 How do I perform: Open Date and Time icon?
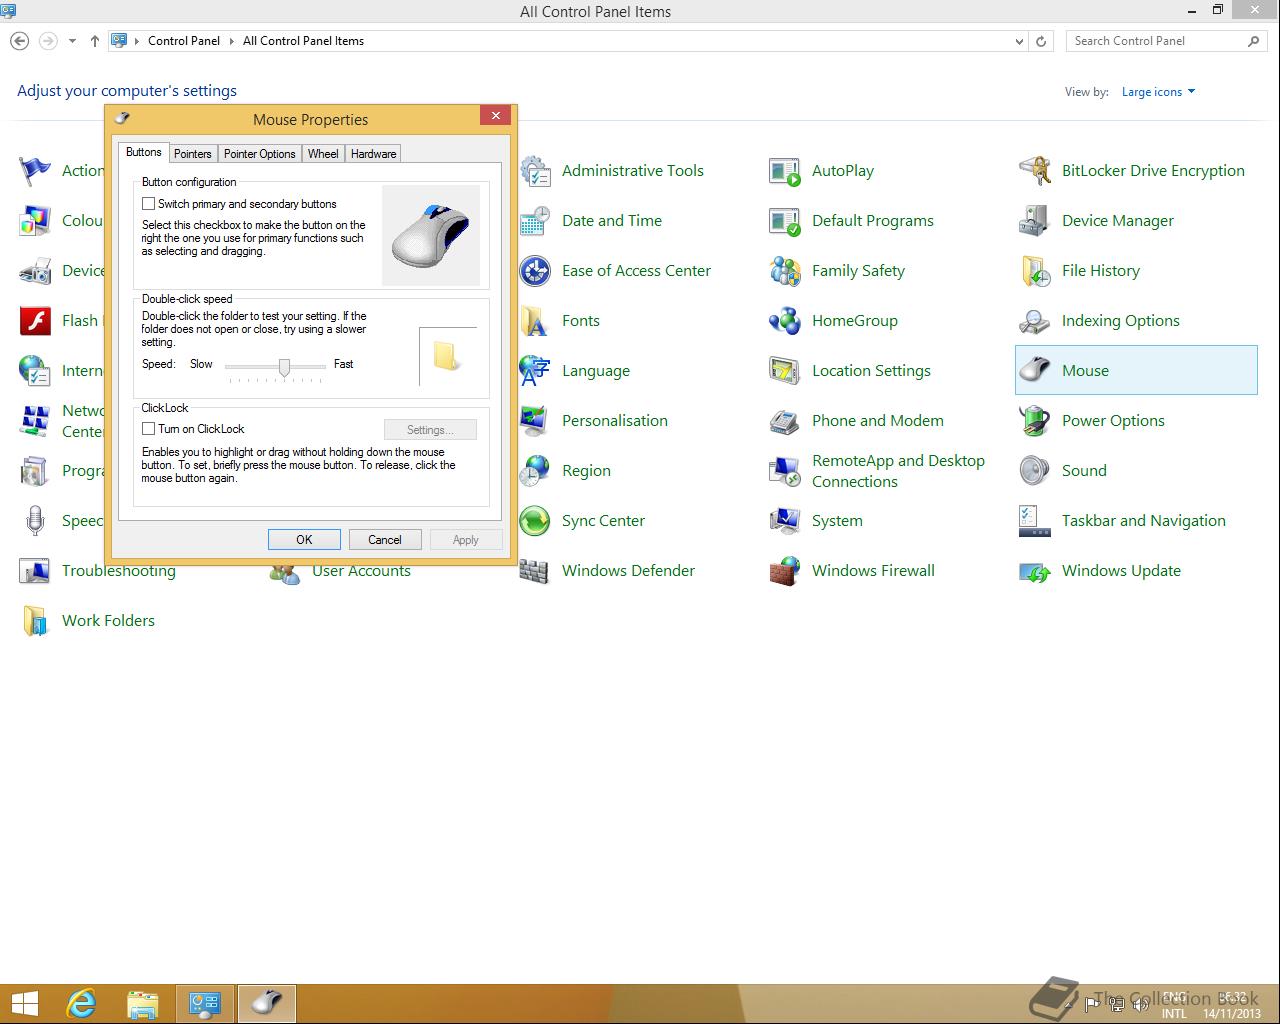tap(535, 221)
